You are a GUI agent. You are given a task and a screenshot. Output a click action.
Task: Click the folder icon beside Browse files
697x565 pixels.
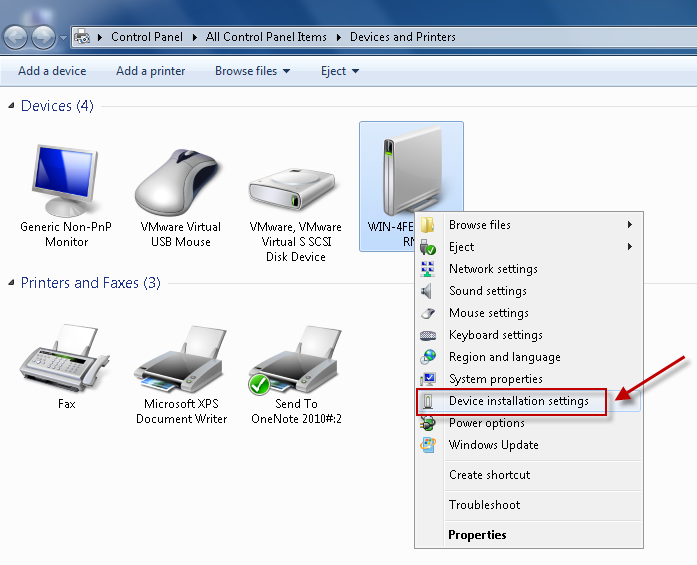tap(428, 225)
